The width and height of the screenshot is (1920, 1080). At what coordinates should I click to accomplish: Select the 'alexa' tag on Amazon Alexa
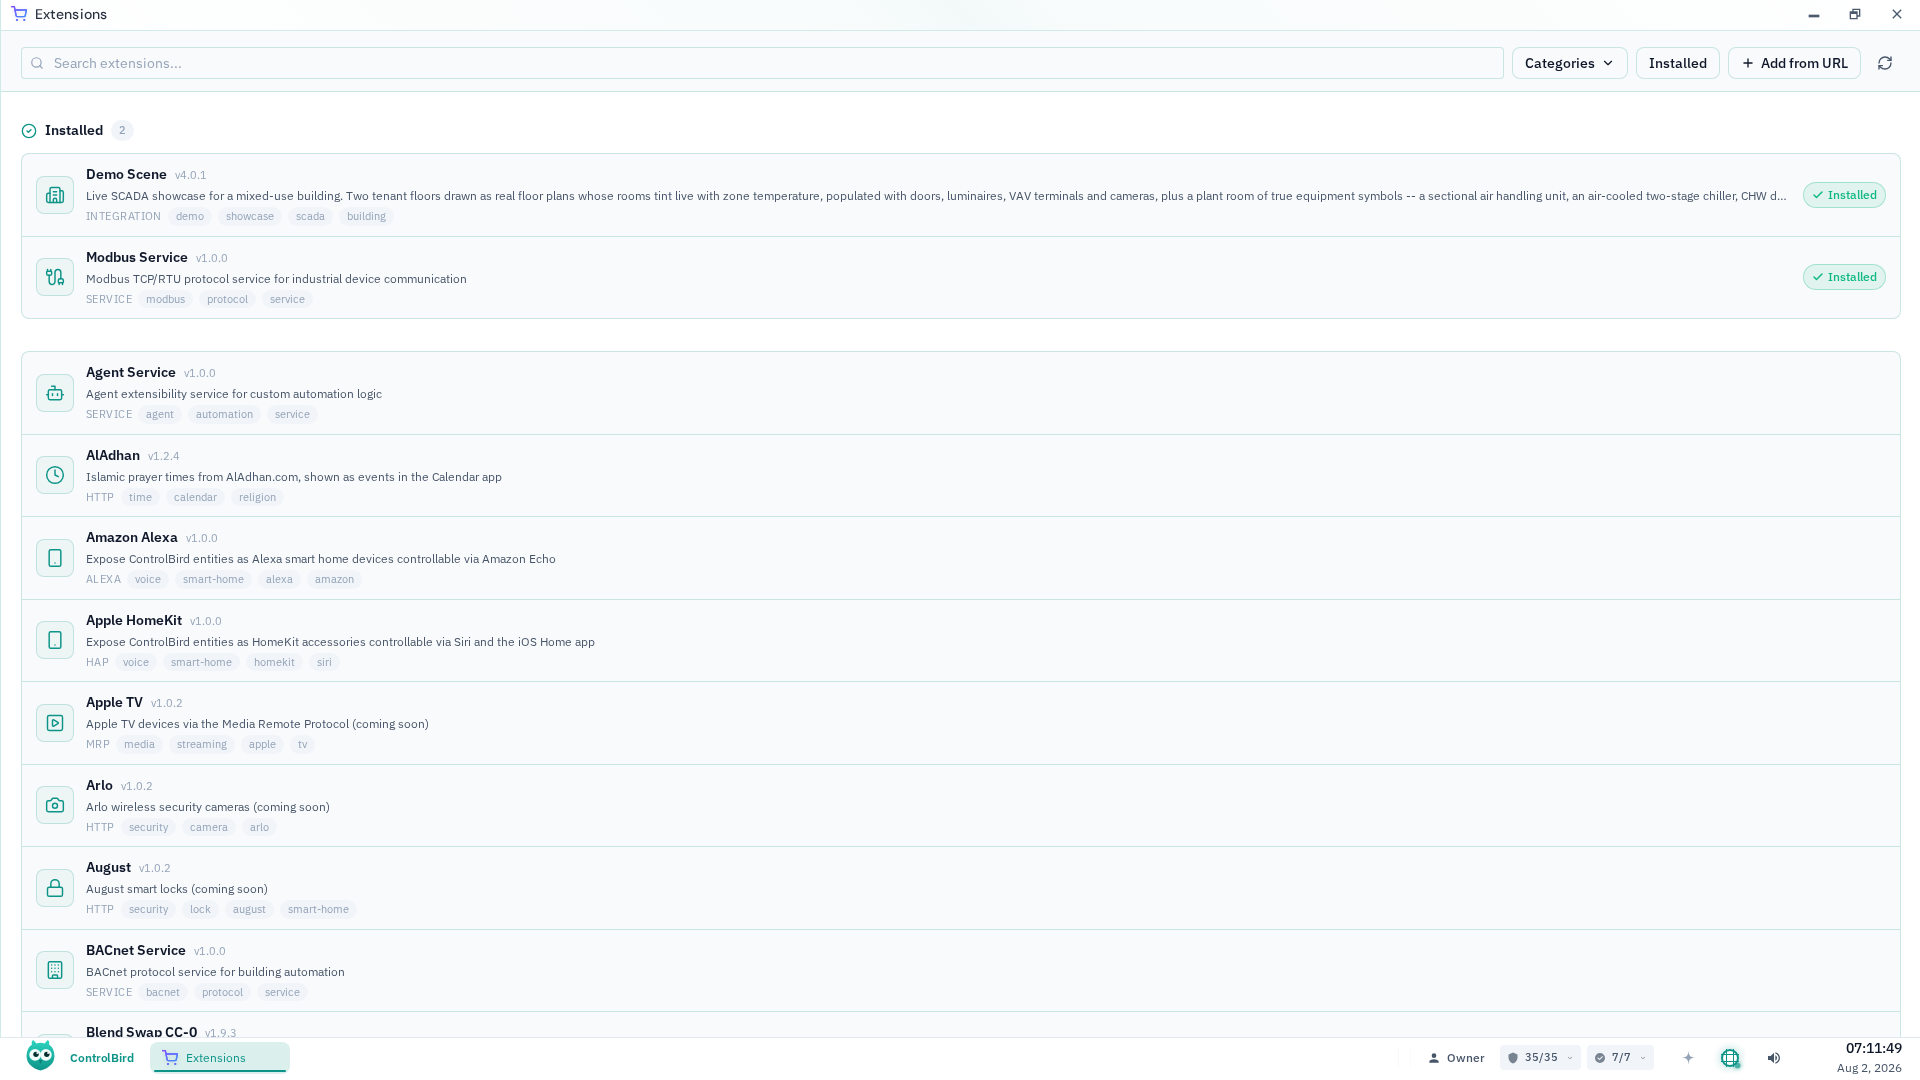click(279, 579)
